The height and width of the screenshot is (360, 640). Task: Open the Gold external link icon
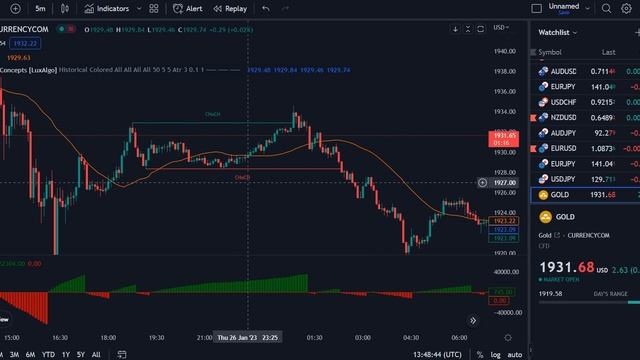pos(557,235)
